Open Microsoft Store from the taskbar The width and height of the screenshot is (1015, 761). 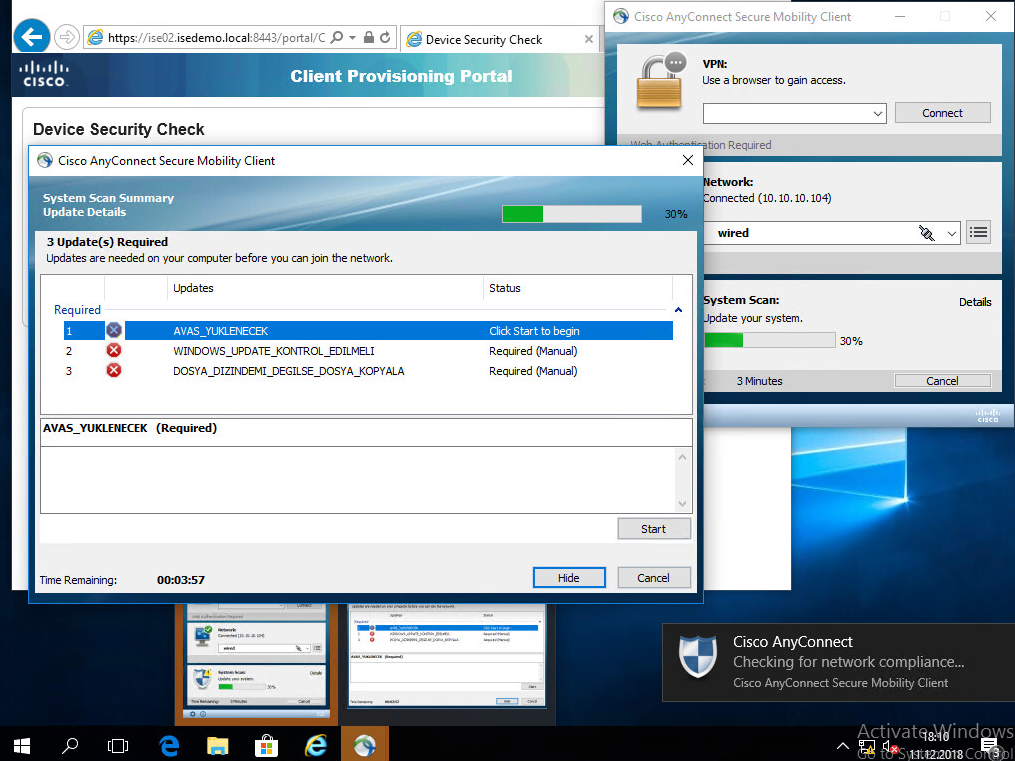point(266,745)
